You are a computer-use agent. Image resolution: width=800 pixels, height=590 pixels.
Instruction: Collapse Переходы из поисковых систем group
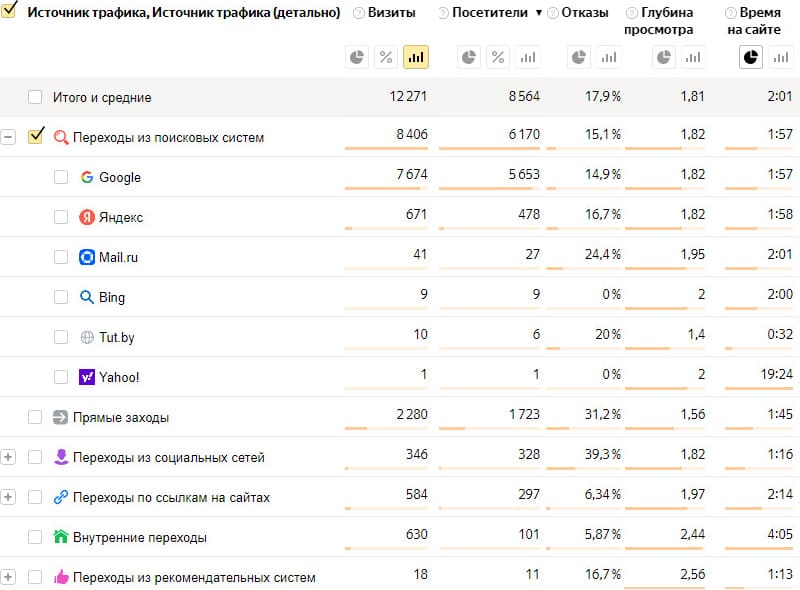point(8,137)
